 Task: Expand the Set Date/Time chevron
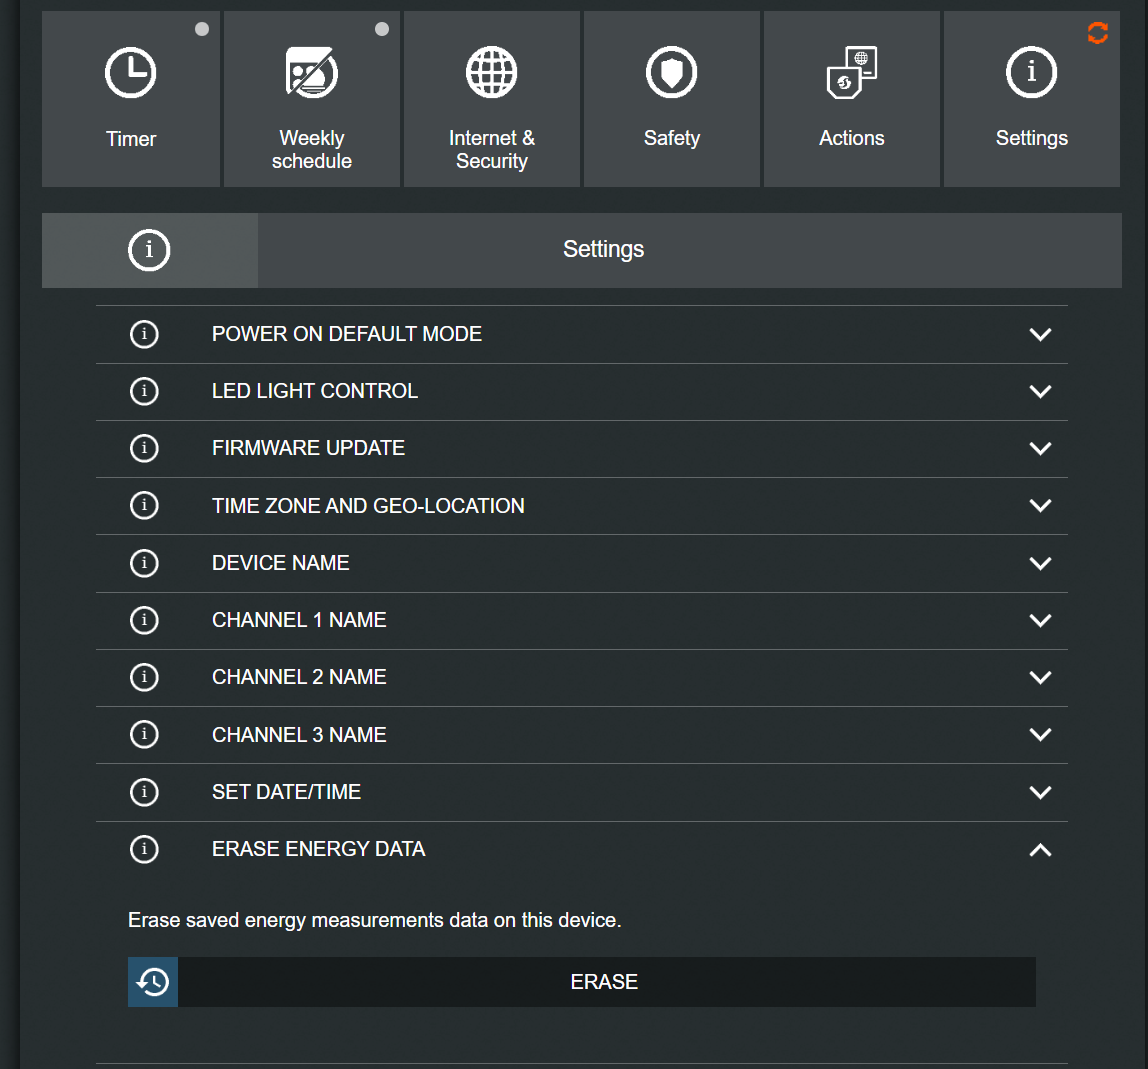point(1040,792)
